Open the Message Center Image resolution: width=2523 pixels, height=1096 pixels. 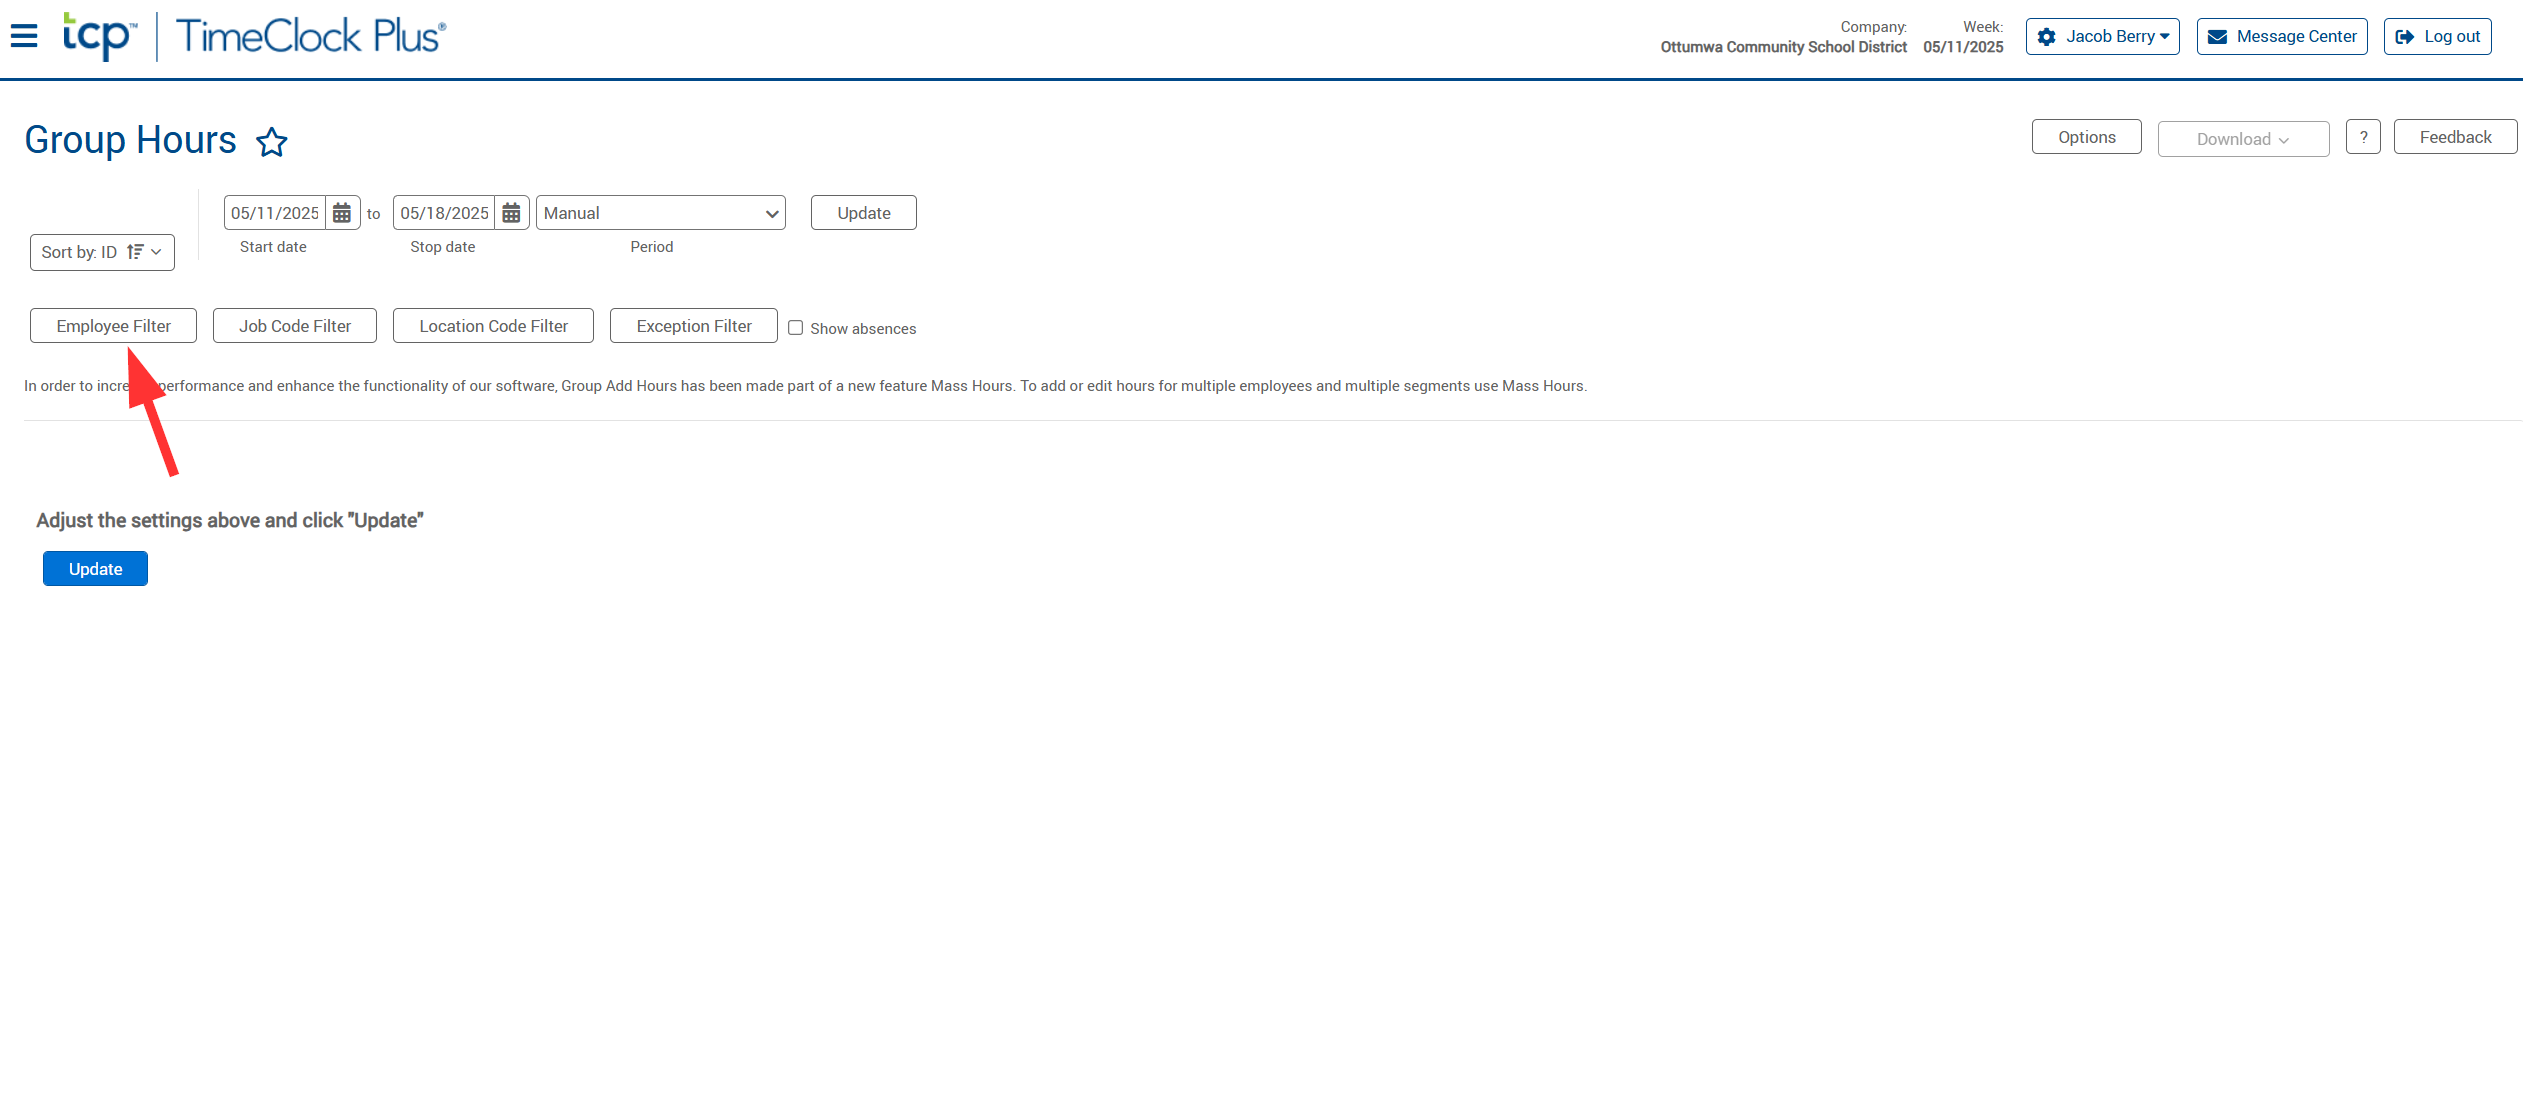click(x=2282, y=37)
